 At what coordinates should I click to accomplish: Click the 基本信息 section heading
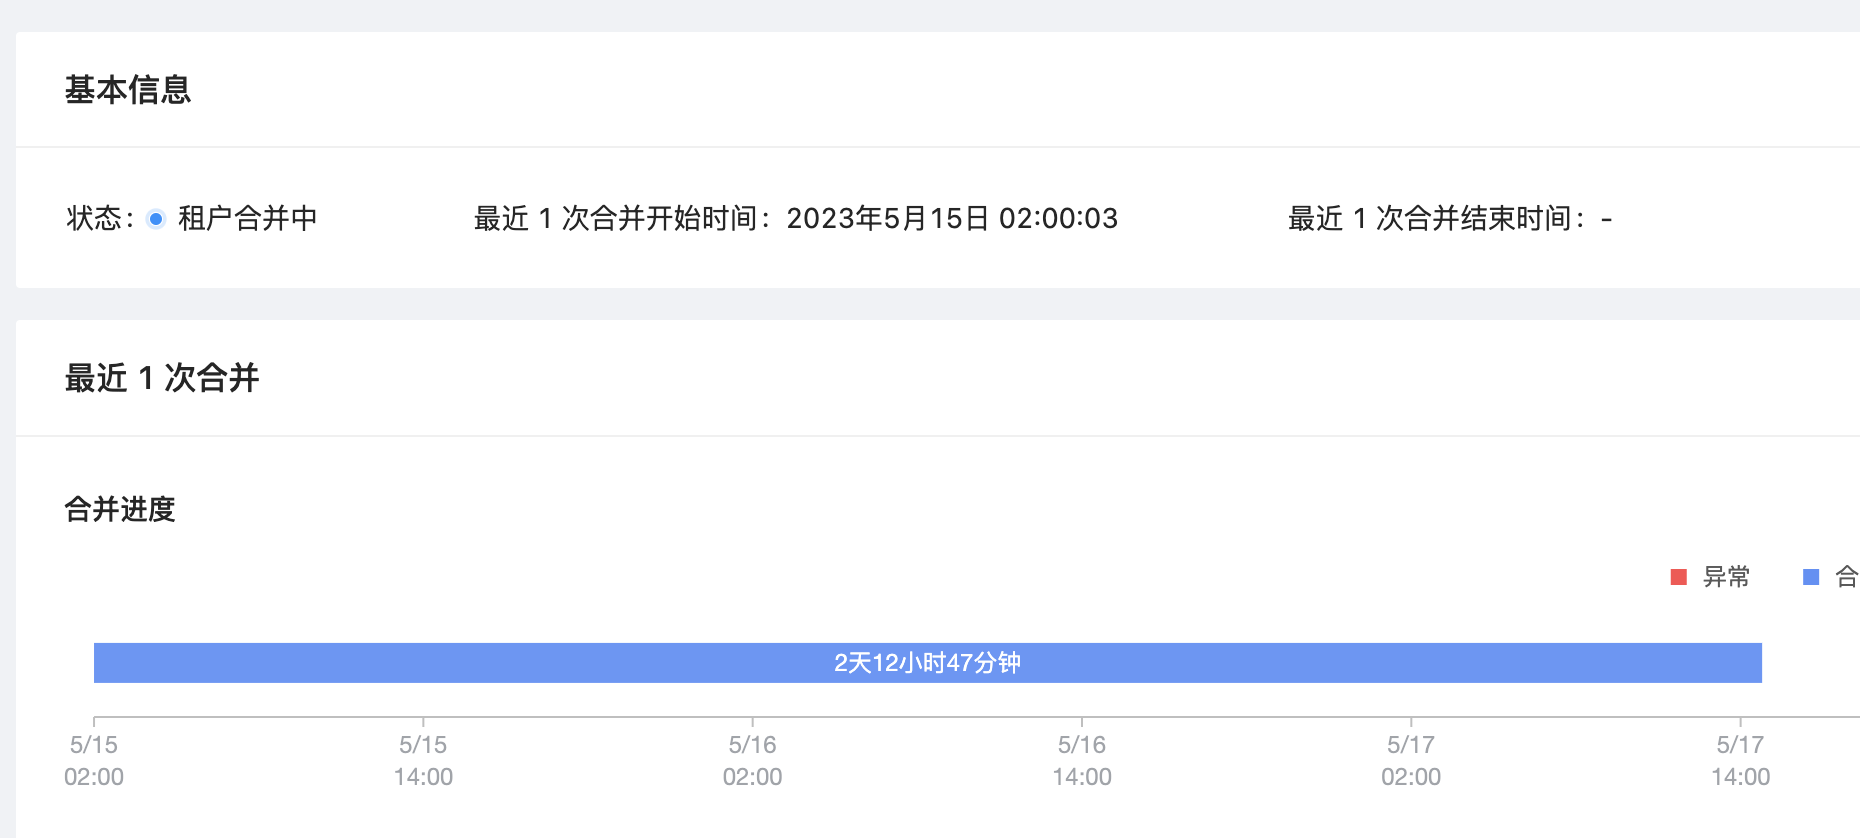128,90
